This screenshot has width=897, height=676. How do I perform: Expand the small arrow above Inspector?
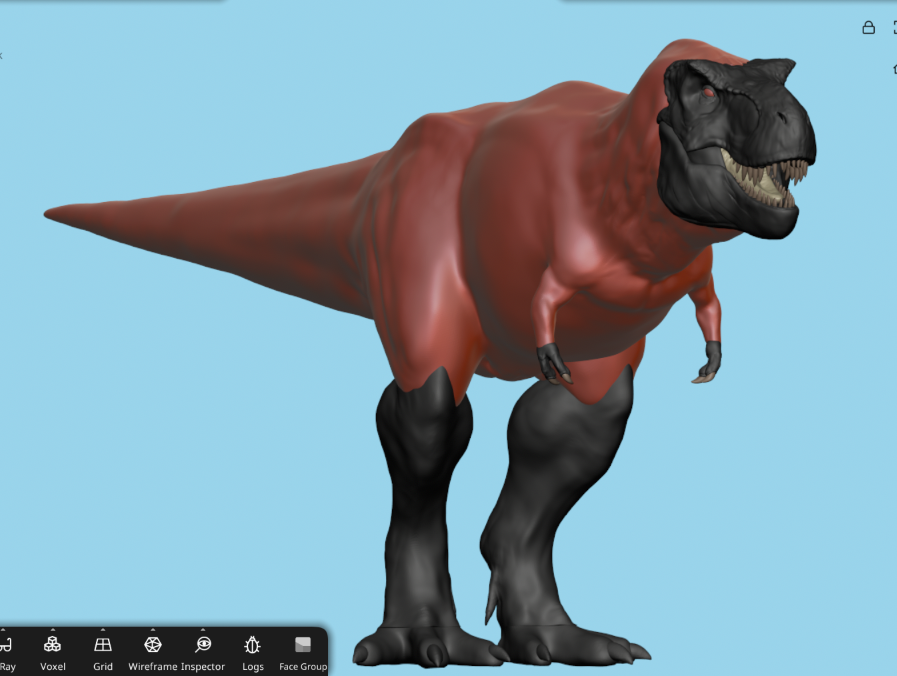tap(203, 630)
